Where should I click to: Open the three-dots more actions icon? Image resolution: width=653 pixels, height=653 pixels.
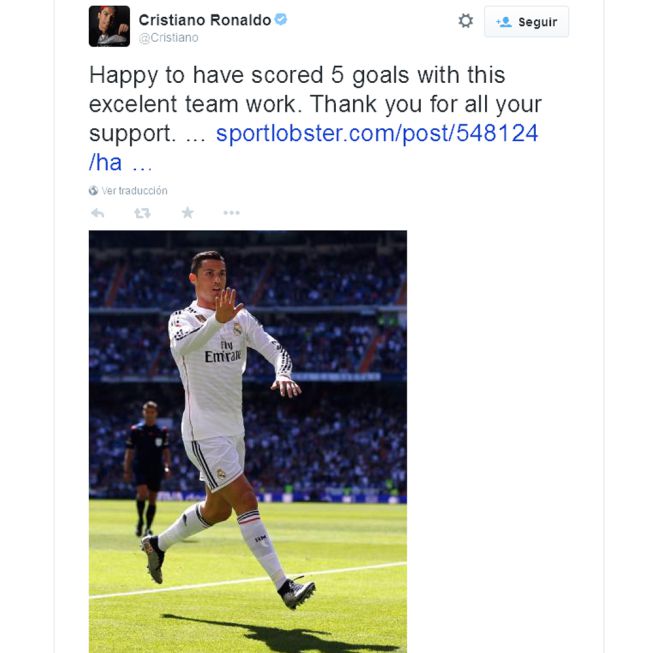pos(232,213)
